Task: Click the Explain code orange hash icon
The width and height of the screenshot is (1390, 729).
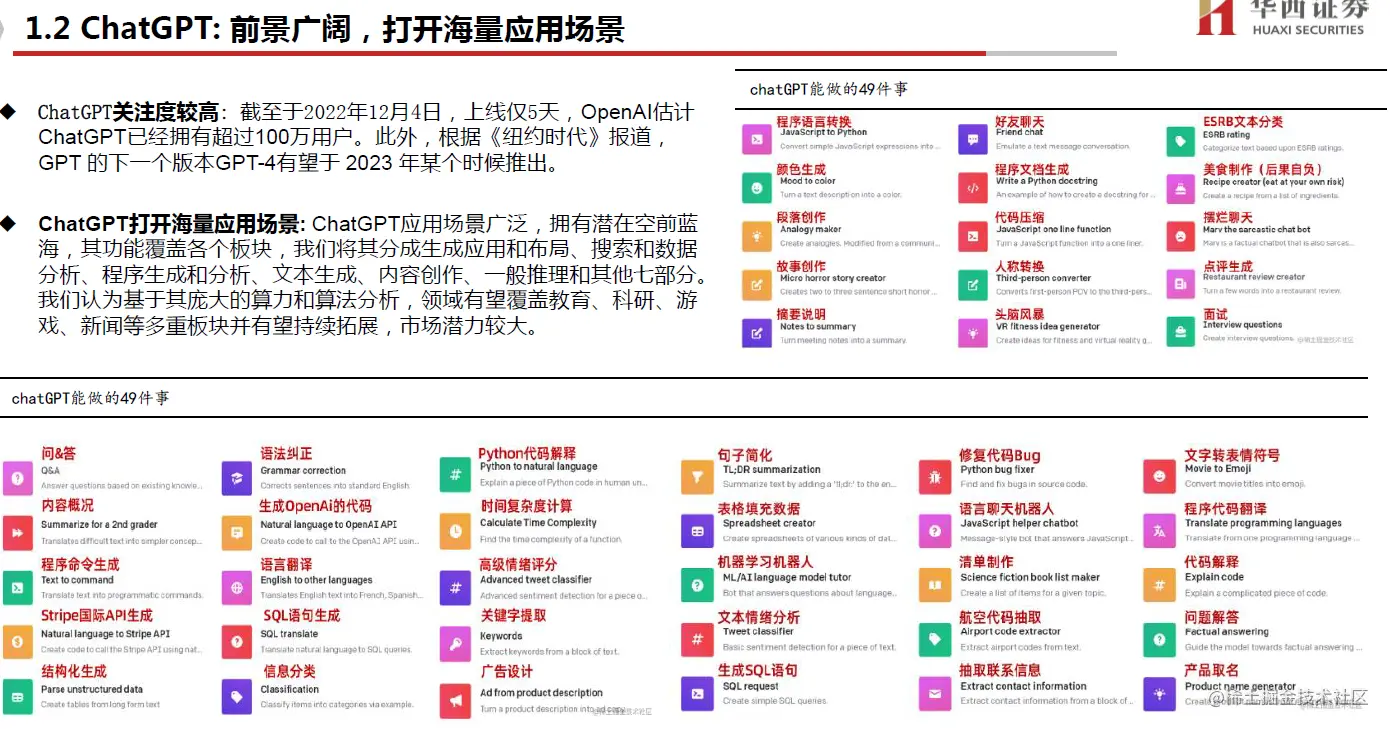Action: coord(1160,585)
